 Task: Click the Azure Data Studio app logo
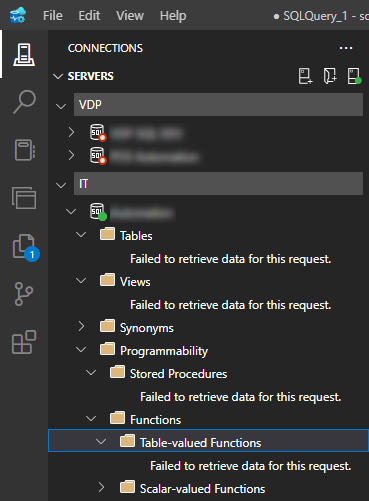coord(18,15)
